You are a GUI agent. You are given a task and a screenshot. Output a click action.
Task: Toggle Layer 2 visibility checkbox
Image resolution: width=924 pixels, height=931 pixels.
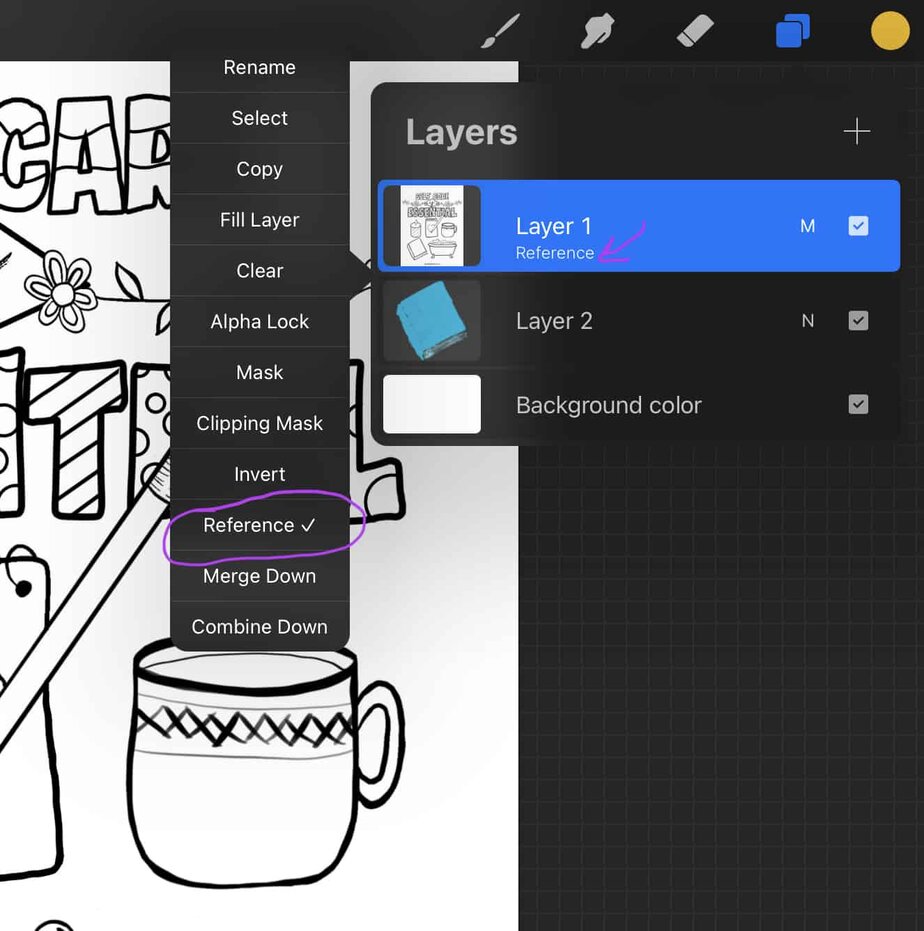pos(858,321)
